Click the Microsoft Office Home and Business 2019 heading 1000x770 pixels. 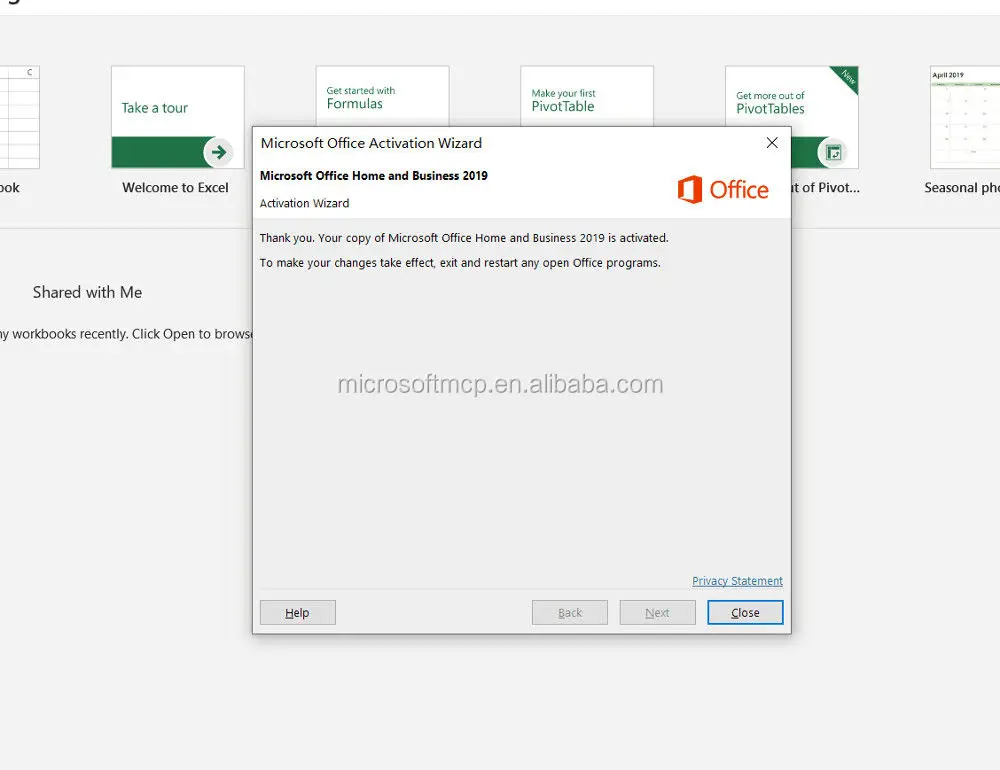pos(374,175)
